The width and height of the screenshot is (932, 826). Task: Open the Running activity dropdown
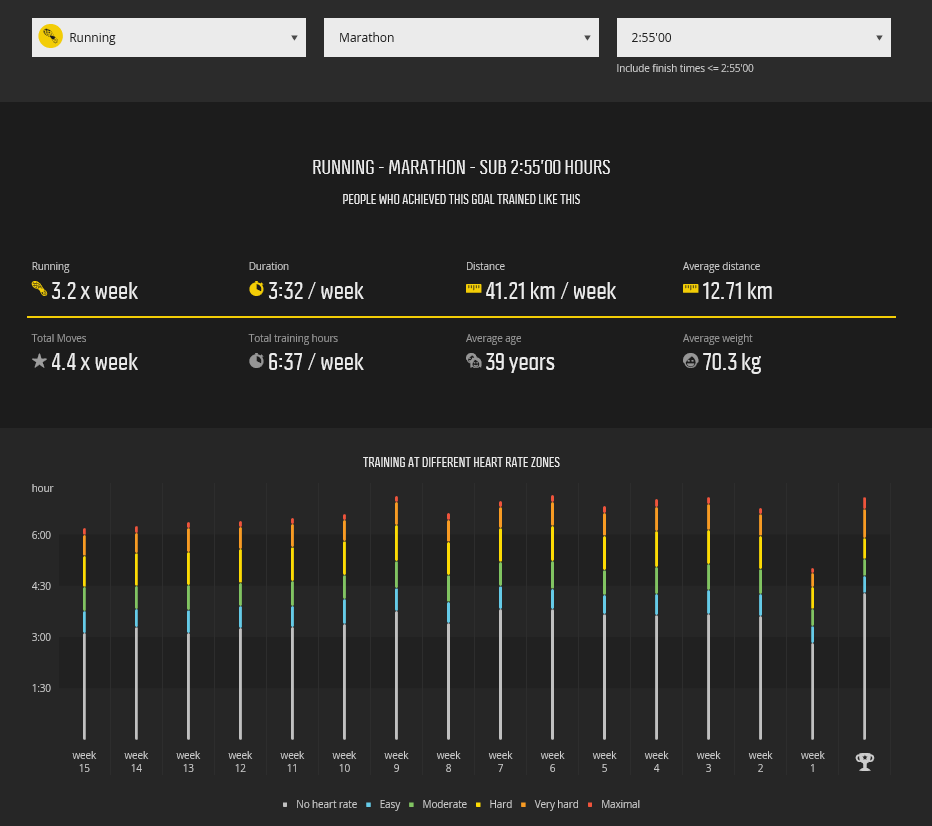[x=169, y=37]
